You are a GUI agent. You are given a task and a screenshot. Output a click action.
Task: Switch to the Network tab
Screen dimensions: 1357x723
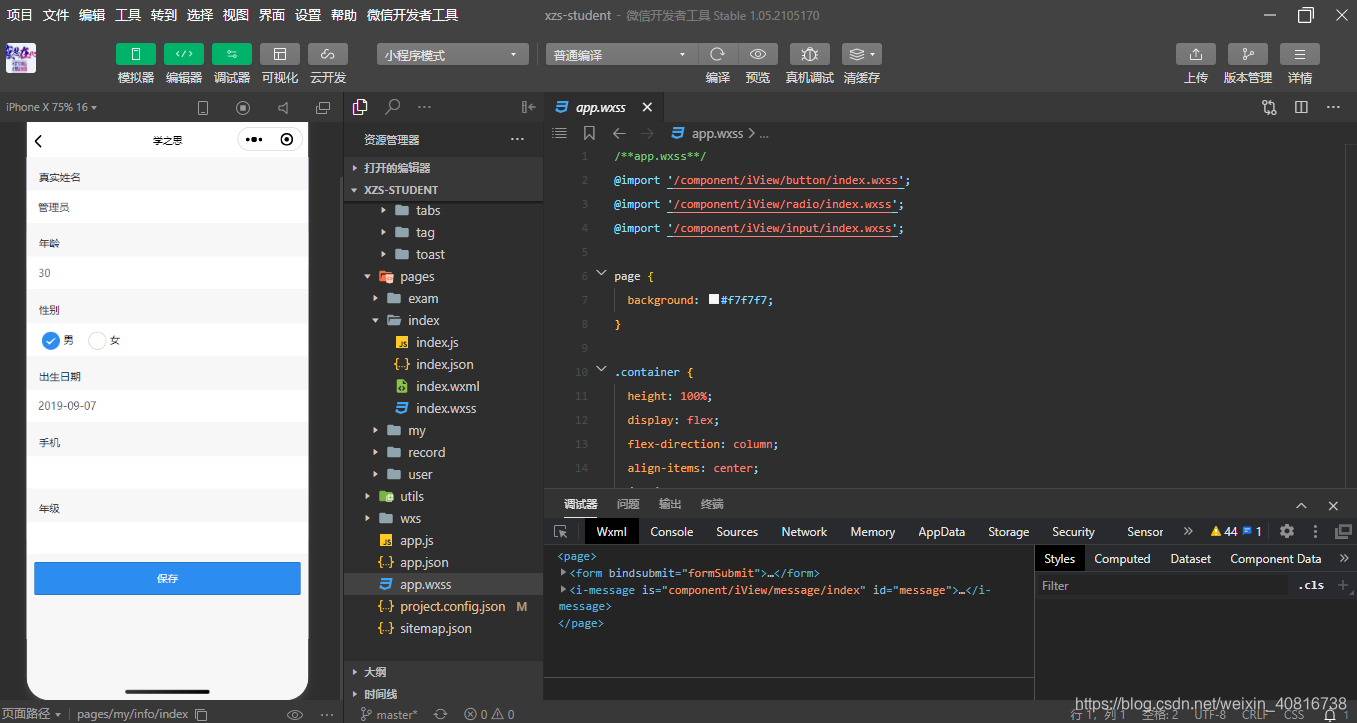[x=804, y=532]
